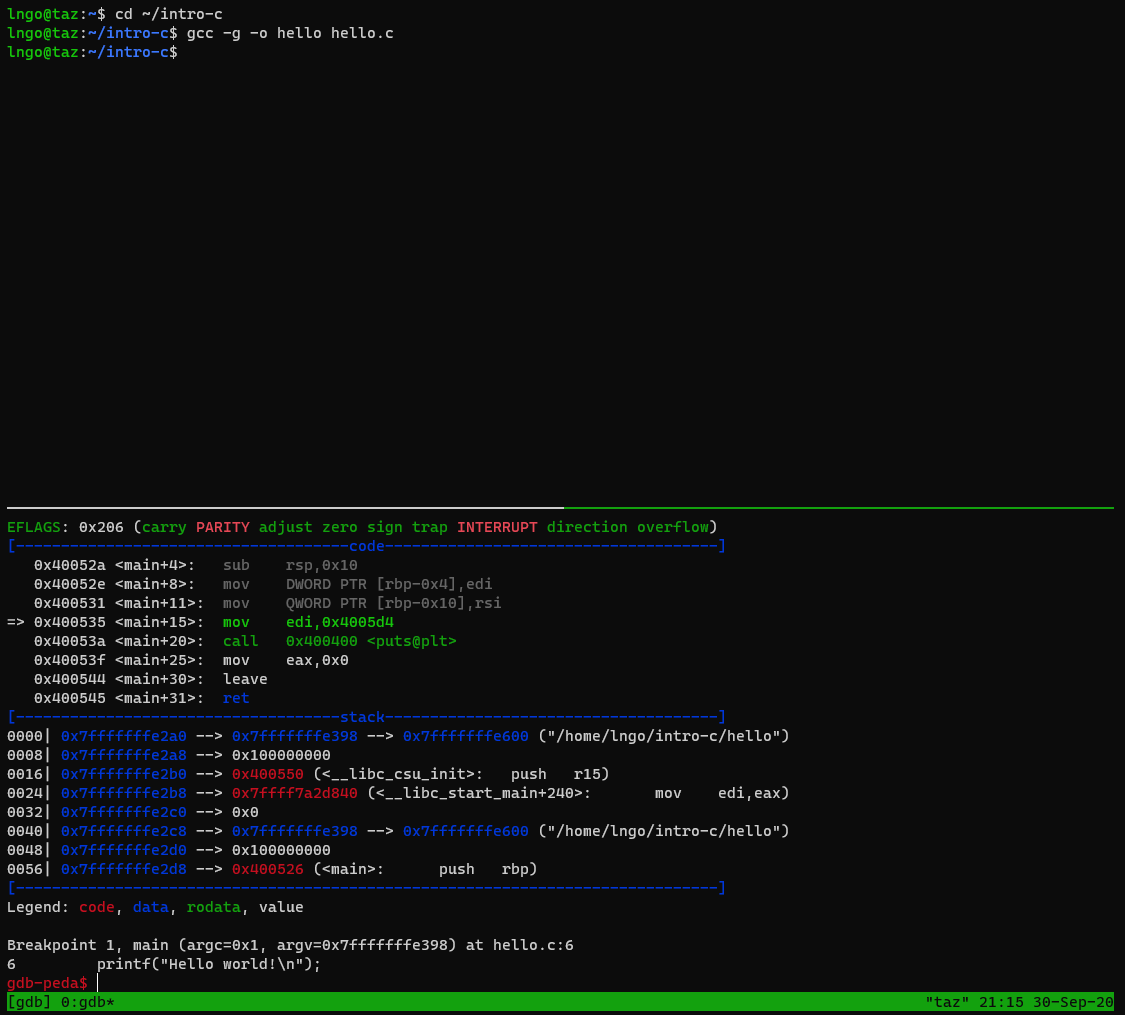The width and height of the screenshot is (1125, 1015).
Task: Click tmux session name '[gdb]'
Action: tap(29, 1002)
